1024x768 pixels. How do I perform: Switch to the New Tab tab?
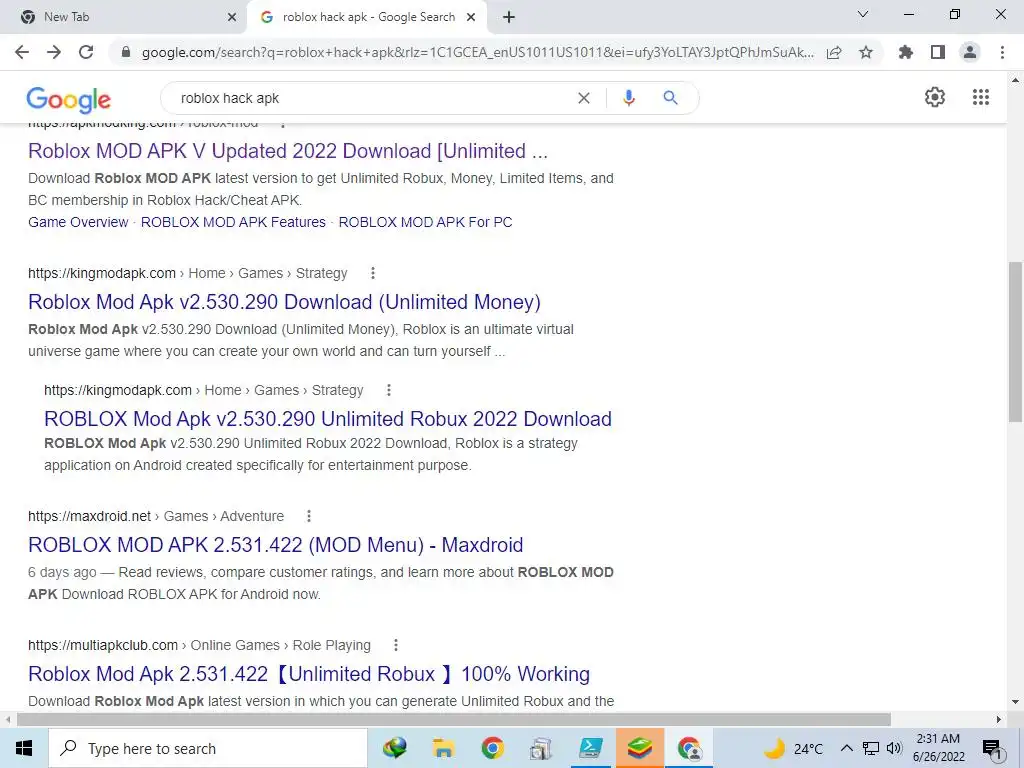tap(124, 18)
